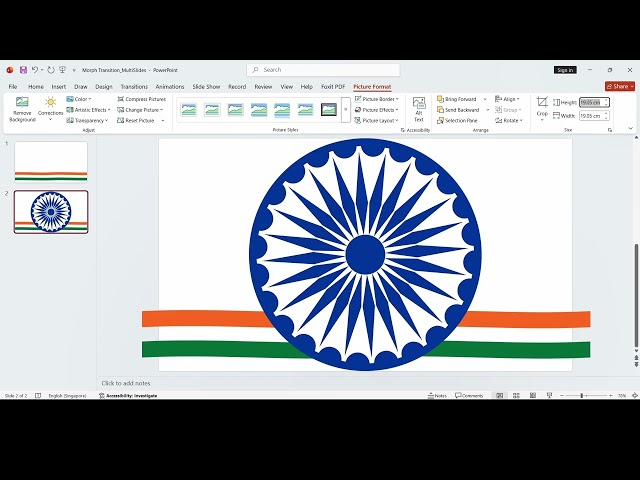Click the Alt Text button
The height and width of the screenshot is (480, 640).
(419, 109)
